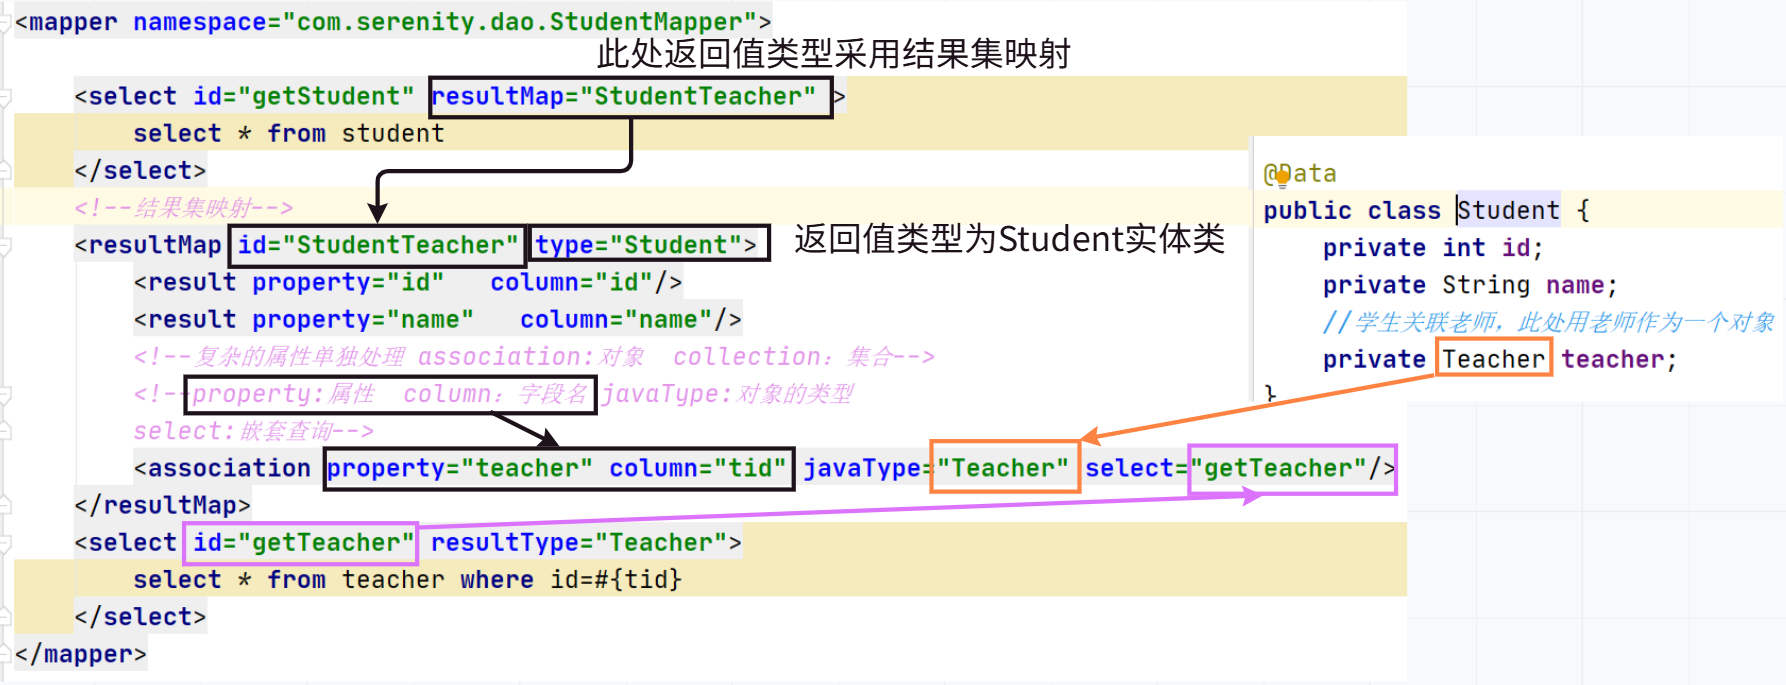Click the id value "getStudent"
The width and height of the screenshot is (1786, 685).
click(x=325, y=96)
